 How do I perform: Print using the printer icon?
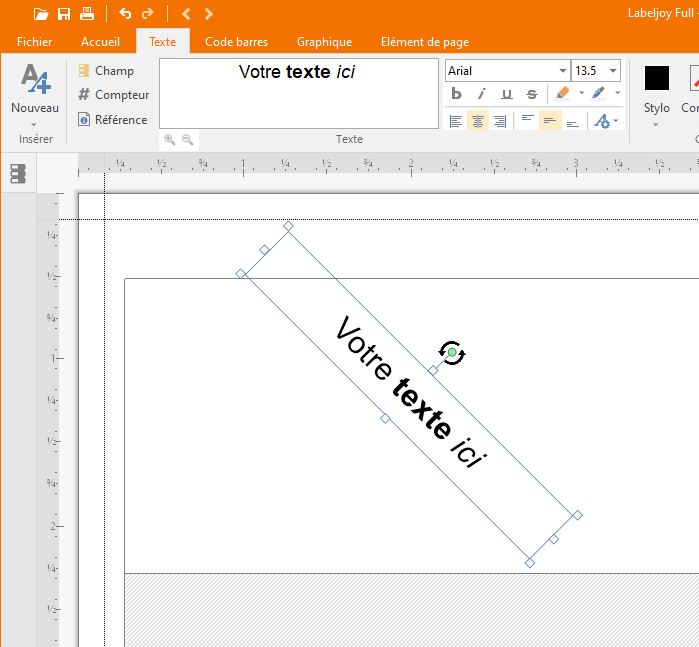click(87, 13)
